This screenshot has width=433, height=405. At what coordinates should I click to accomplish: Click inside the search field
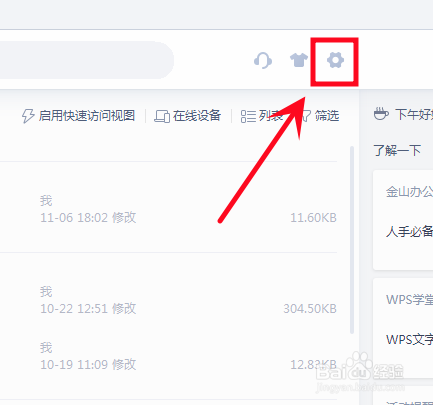pos(85,60)
